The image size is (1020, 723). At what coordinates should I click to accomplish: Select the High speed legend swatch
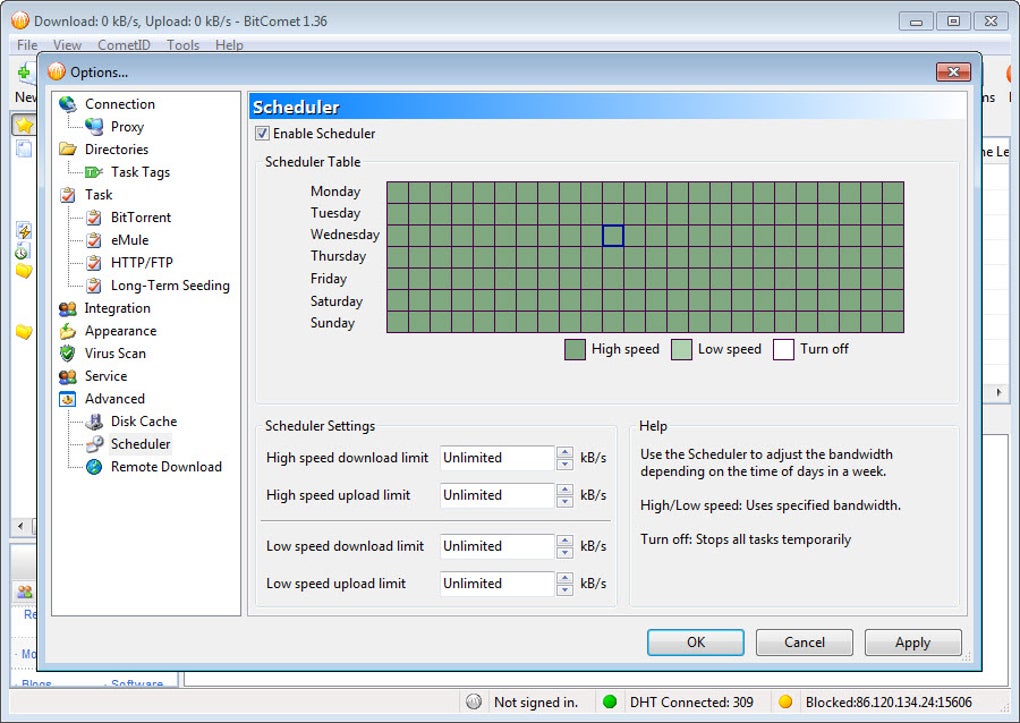click(x=575, y=349)
